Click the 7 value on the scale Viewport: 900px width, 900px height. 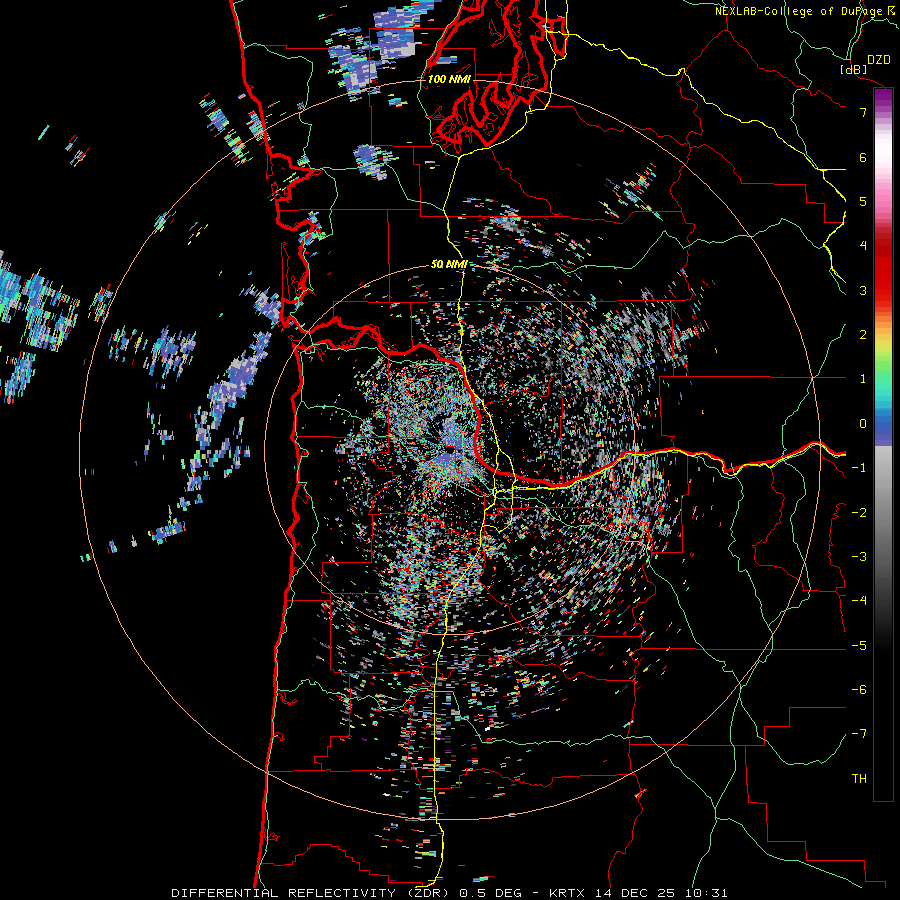pyautogui.click(x=863, y=112)
